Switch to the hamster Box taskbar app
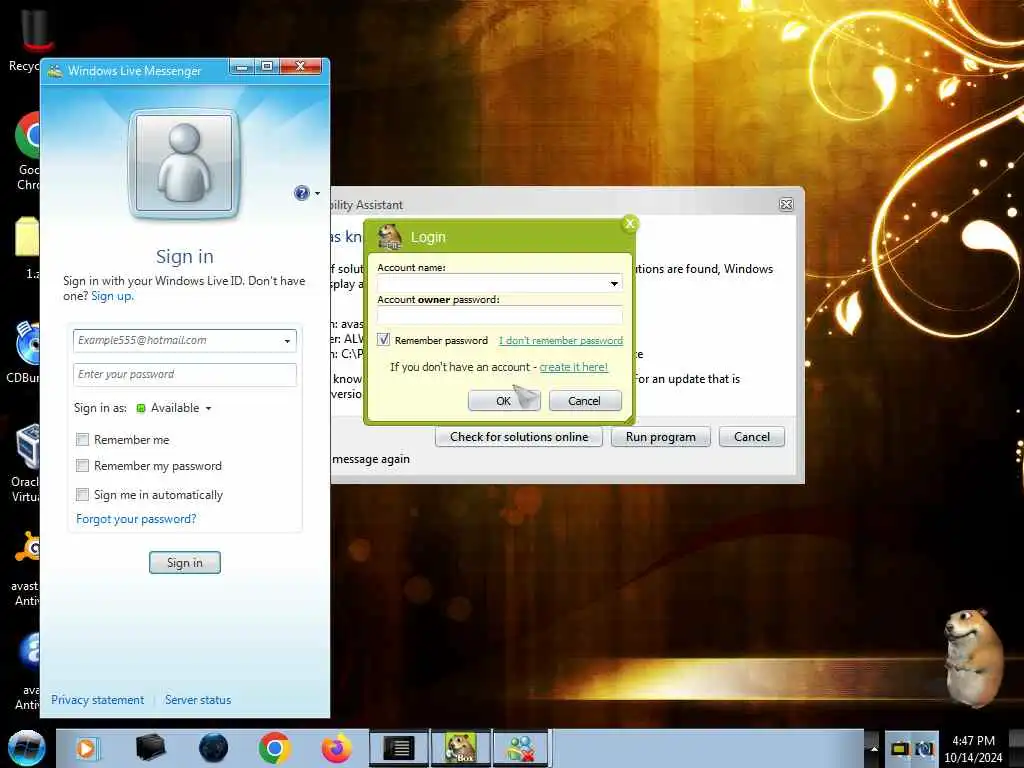The height and width of the screenshot is (768, 1024). [x=460, y=748]
